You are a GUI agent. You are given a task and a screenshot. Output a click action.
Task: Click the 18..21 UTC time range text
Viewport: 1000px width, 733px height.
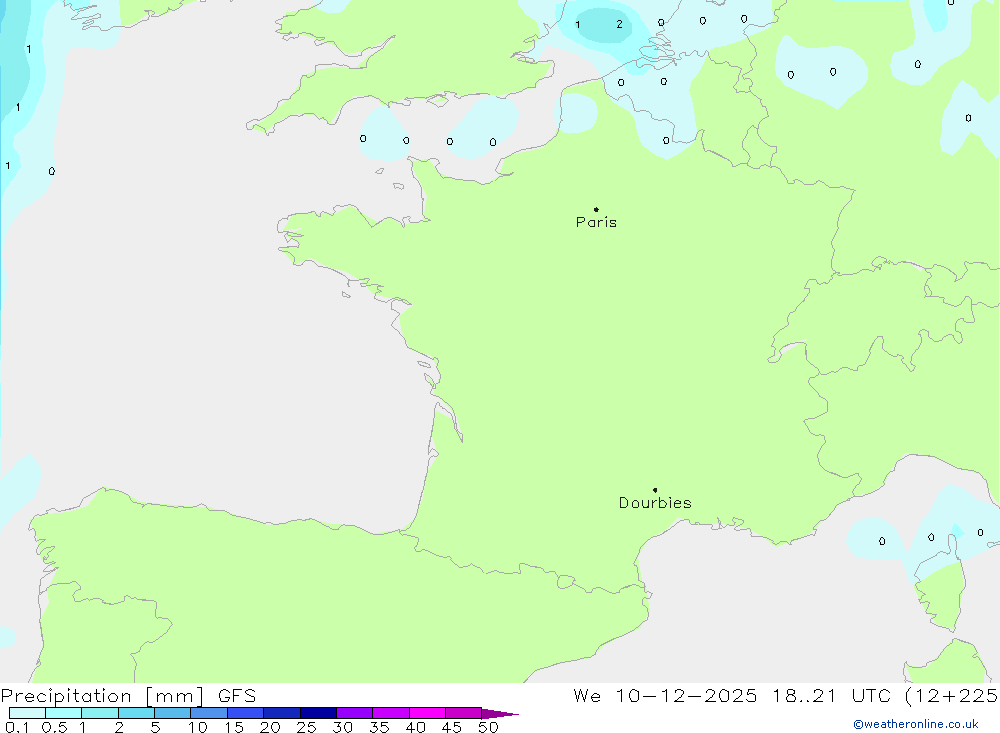click(x=808, y=696)
